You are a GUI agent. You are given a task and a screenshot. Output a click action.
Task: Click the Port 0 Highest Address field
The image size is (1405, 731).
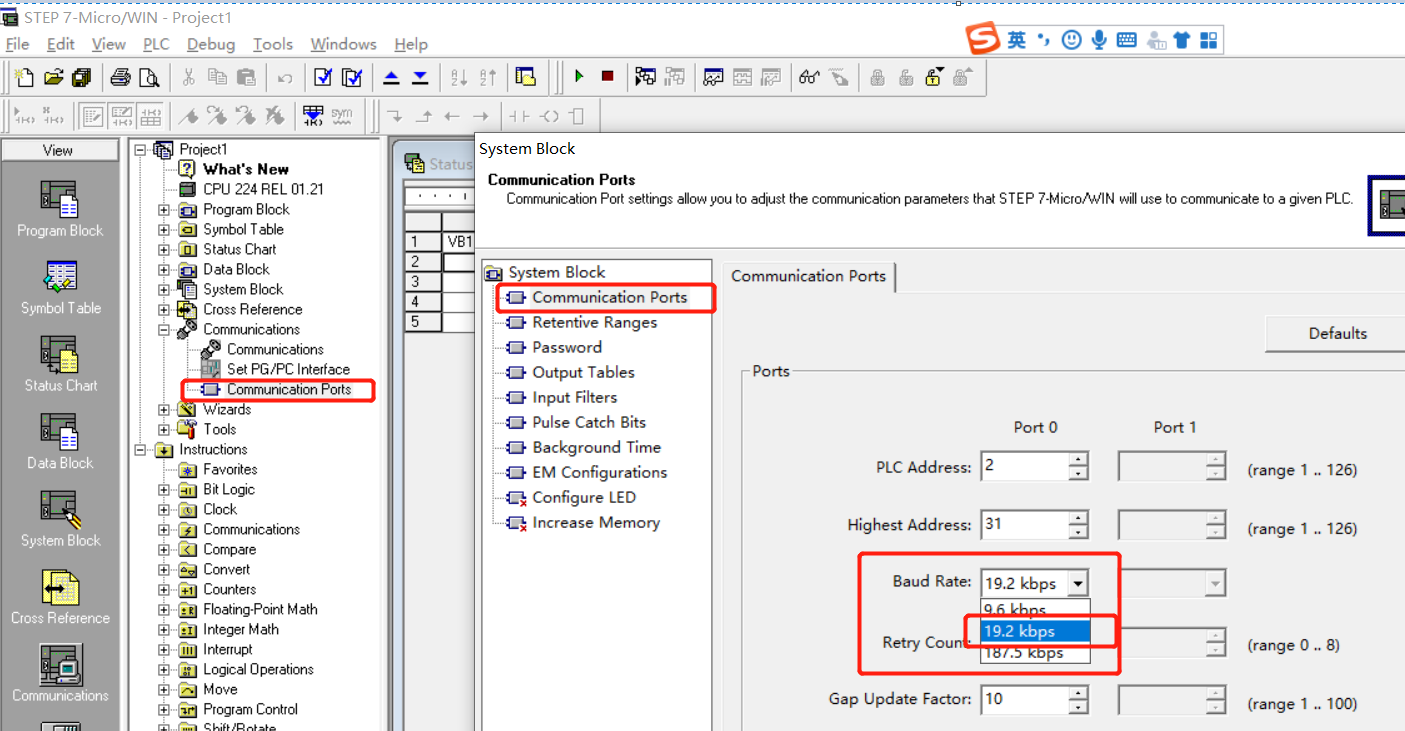pos(1024,524)
